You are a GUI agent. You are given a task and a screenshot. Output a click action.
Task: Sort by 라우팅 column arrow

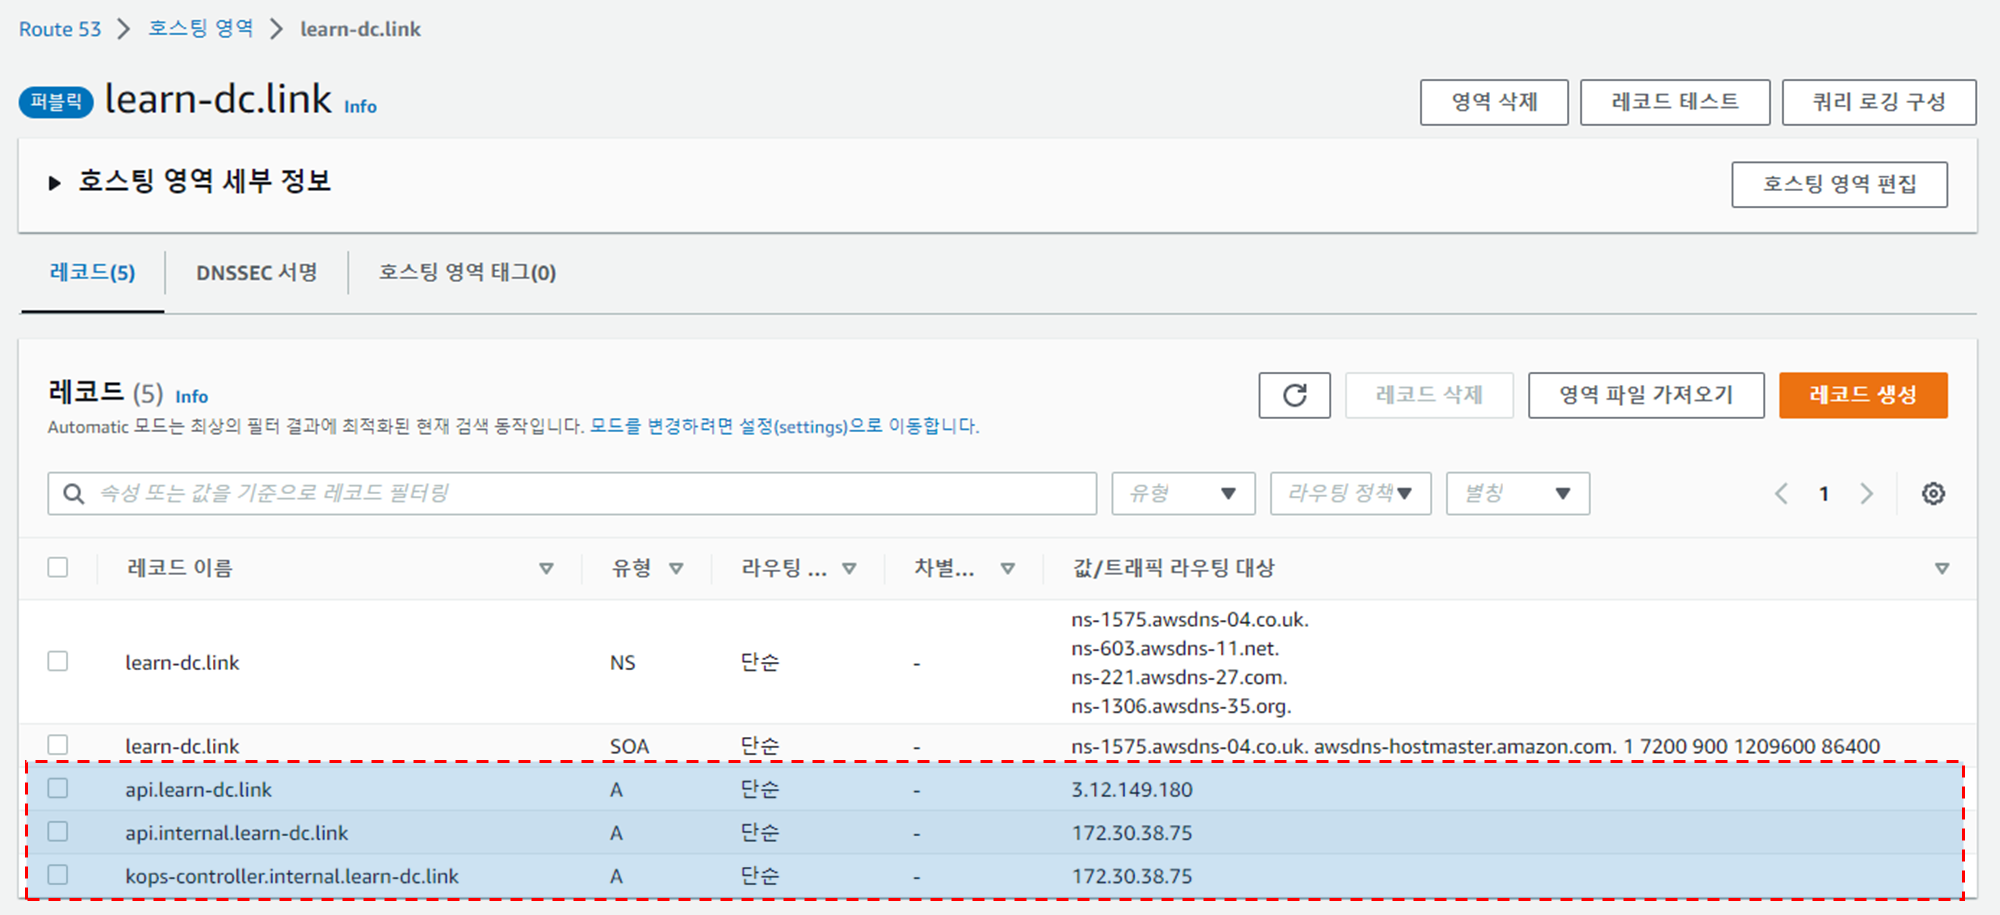[849, 568]
